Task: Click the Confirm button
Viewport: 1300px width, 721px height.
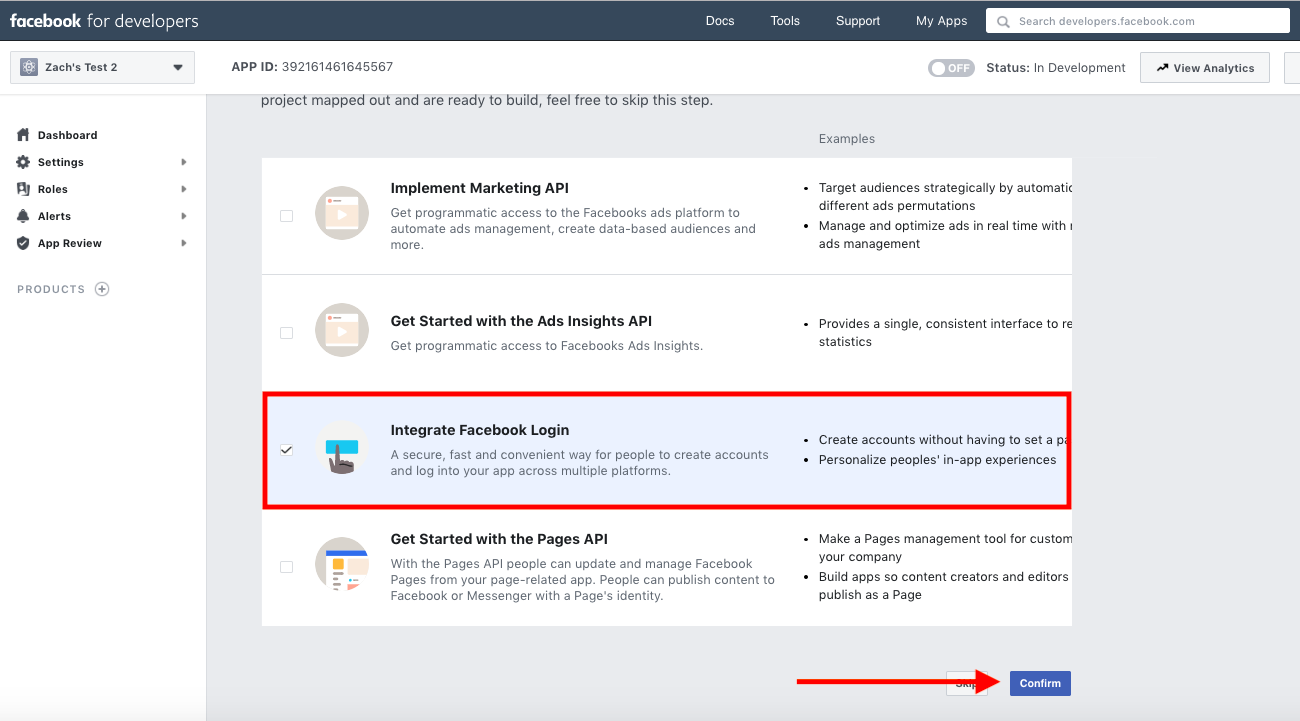Action: tap(1040, 683)
